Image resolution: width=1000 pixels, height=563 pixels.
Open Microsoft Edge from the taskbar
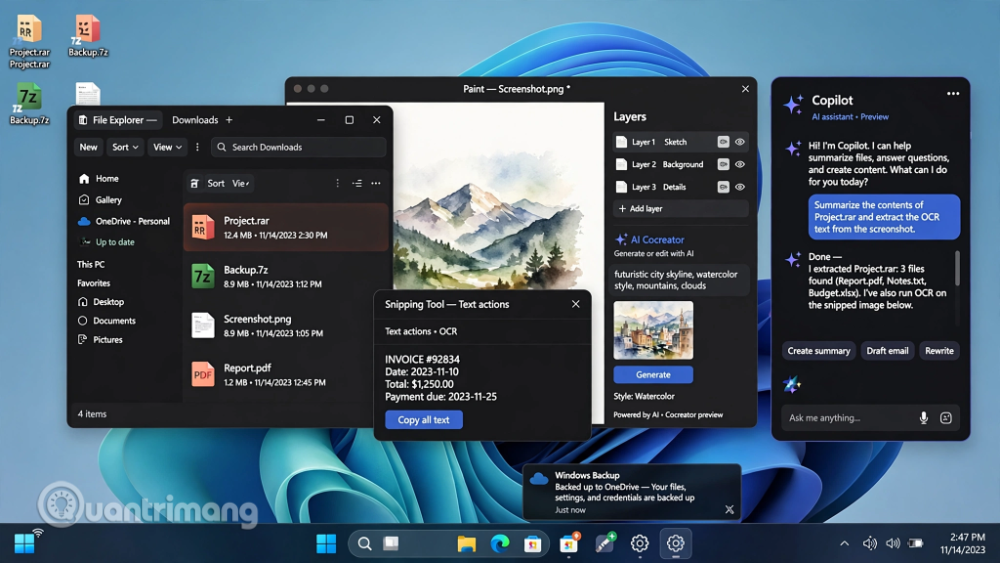click(x=500, y=543)
